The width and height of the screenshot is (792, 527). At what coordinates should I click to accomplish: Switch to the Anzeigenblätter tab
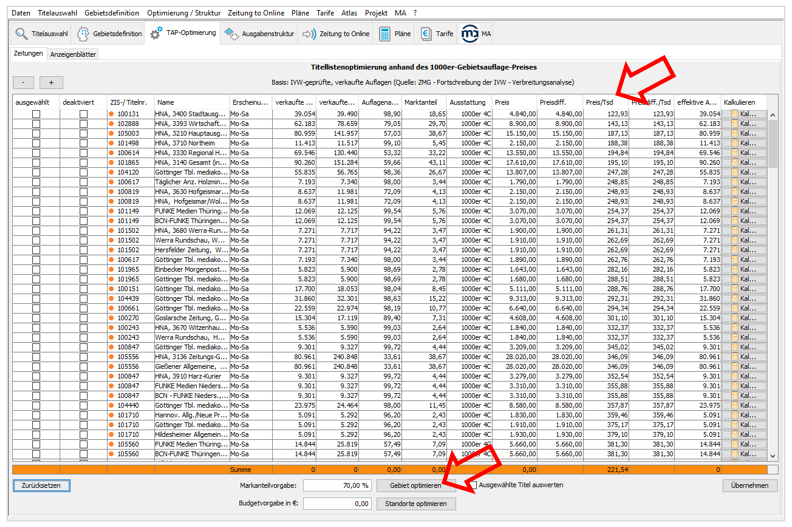(73, 54)
